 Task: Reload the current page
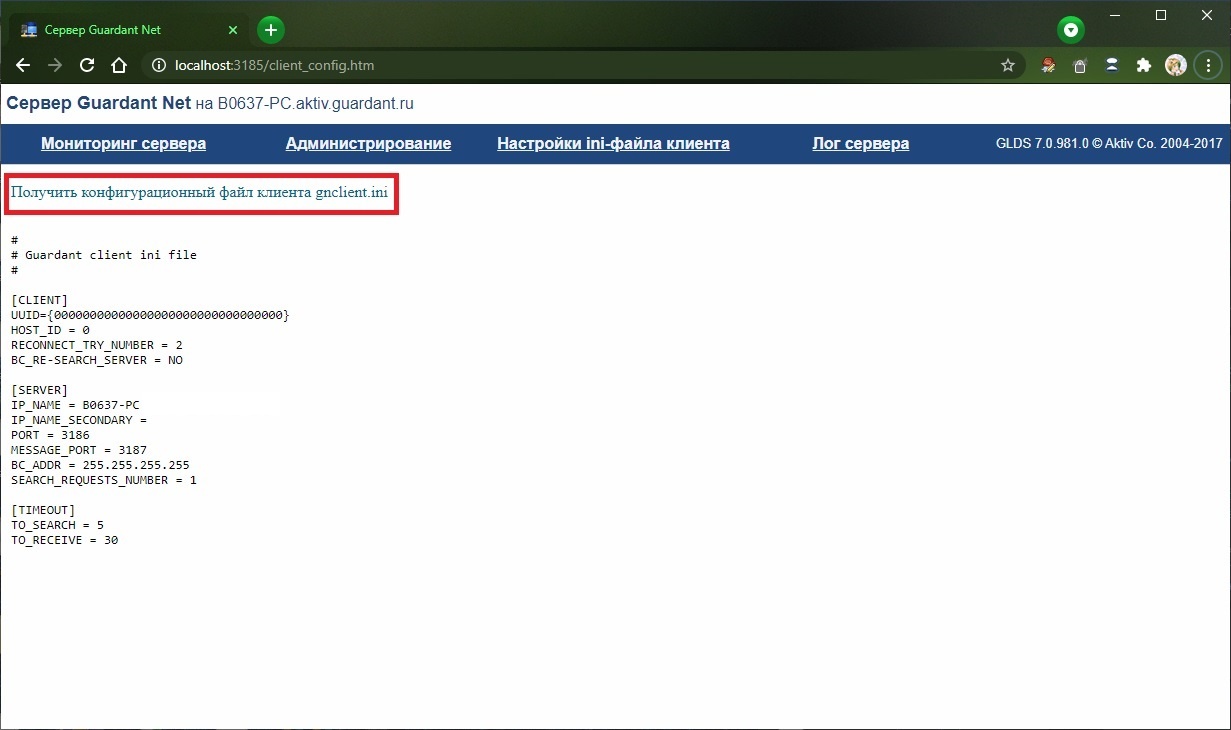point(87,66)
